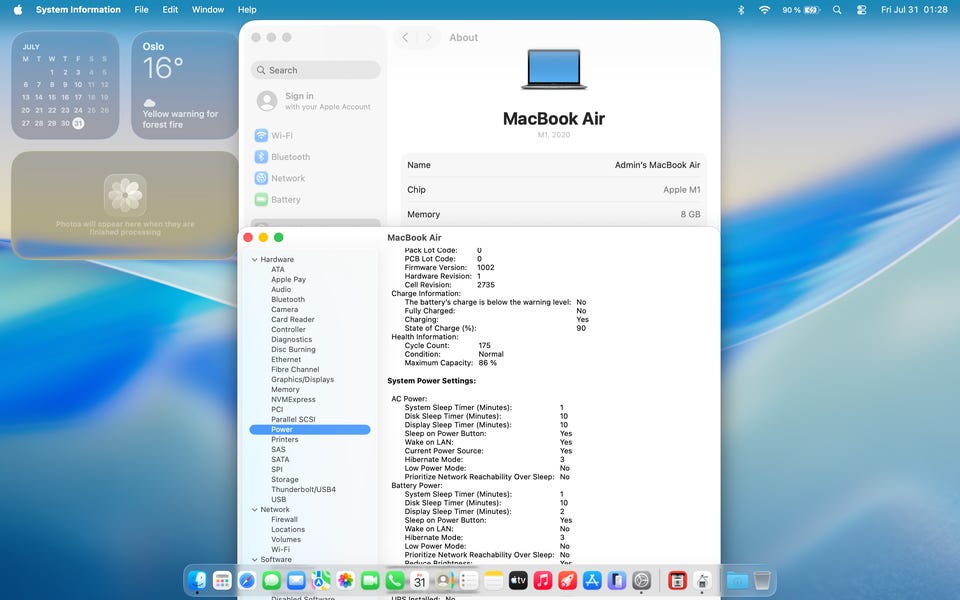This screenshot has width=960, height=600.
Task: Open Messages app in Dock
Action: pyautogui.click(x=271, y=580)
